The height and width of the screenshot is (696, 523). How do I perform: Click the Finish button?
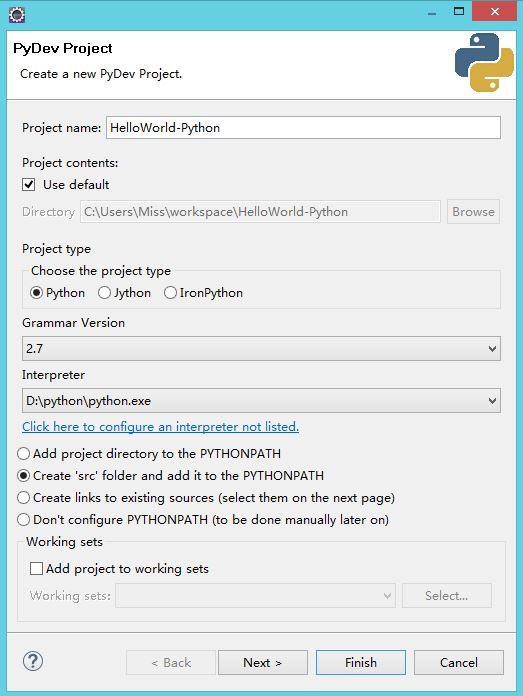click(361, 663)
